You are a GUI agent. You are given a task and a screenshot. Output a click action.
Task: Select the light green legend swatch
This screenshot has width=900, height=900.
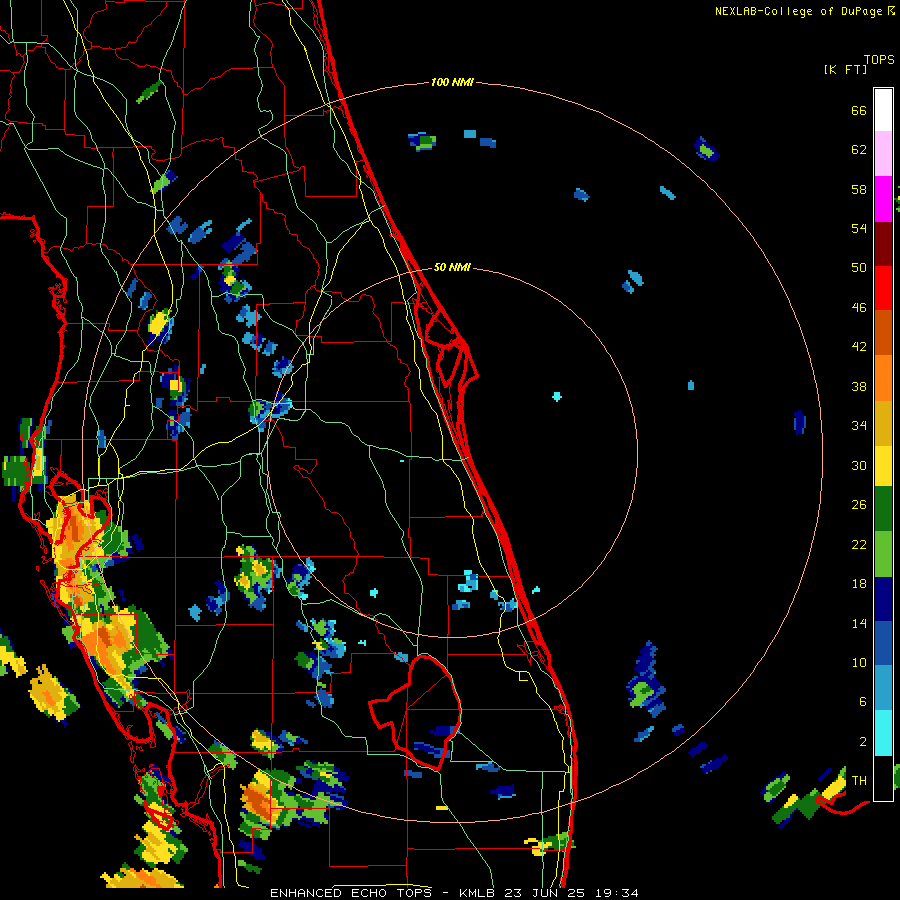(x=883, y=554)
